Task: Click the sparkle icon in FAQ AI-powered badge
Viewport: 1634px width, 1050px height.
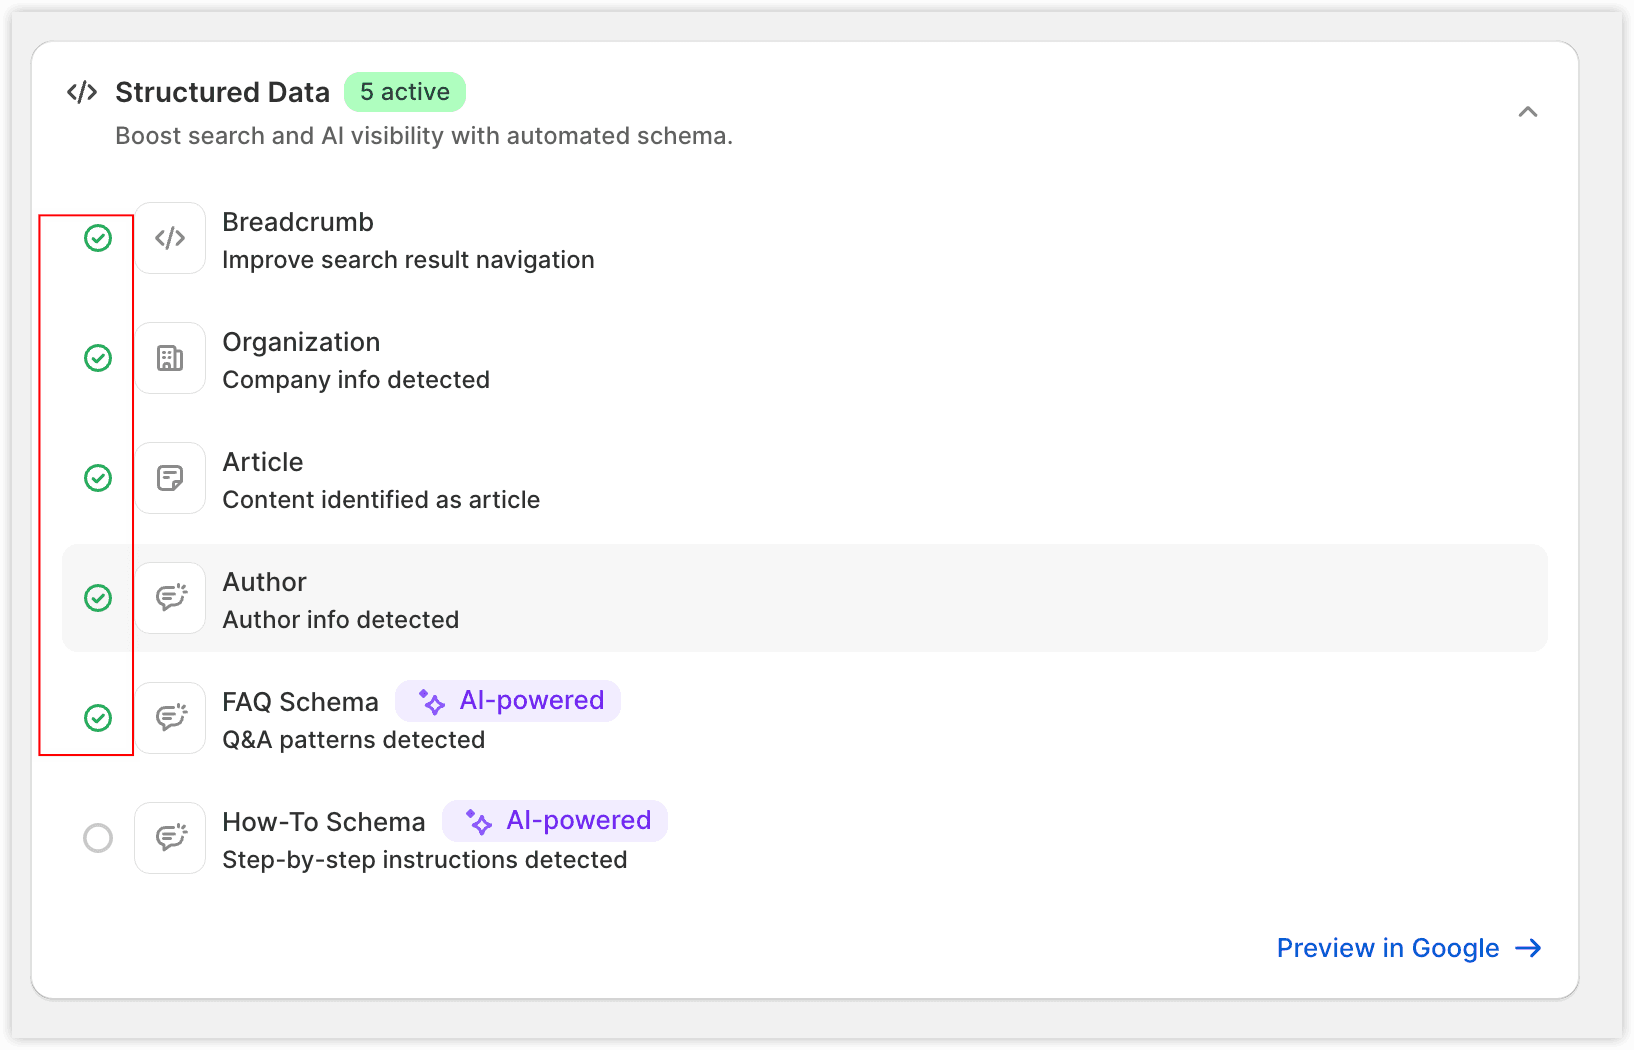Action: click(431, 702)
